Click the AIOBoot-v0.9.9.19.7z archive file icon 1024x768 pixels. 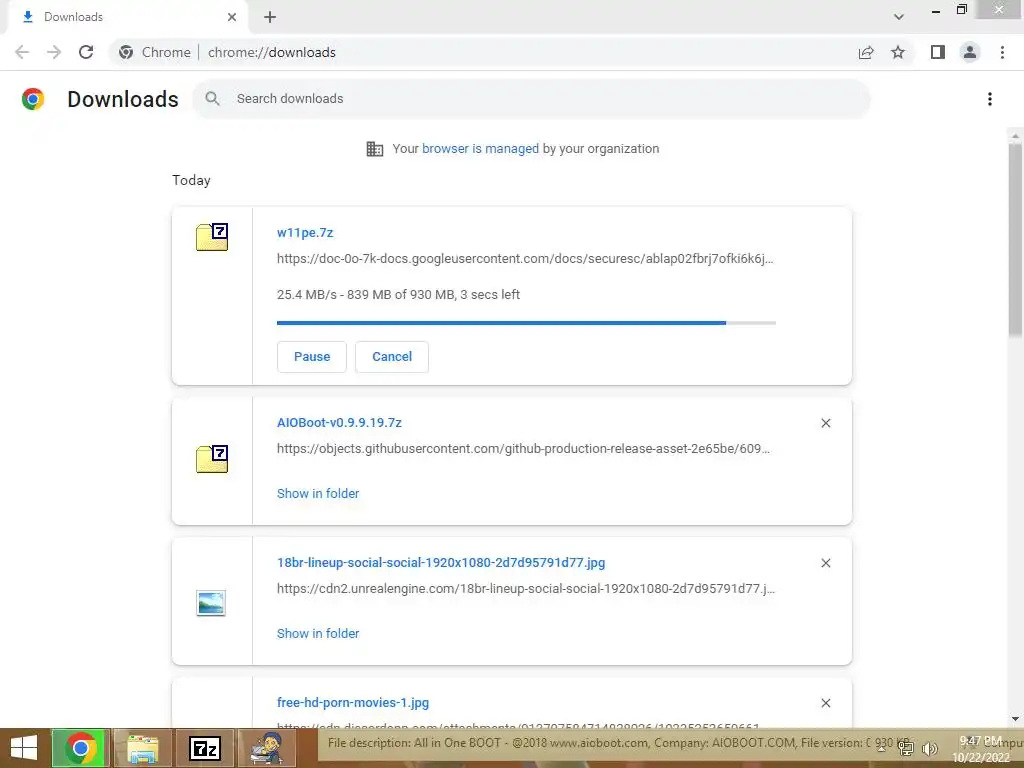[x=212, y=458]
